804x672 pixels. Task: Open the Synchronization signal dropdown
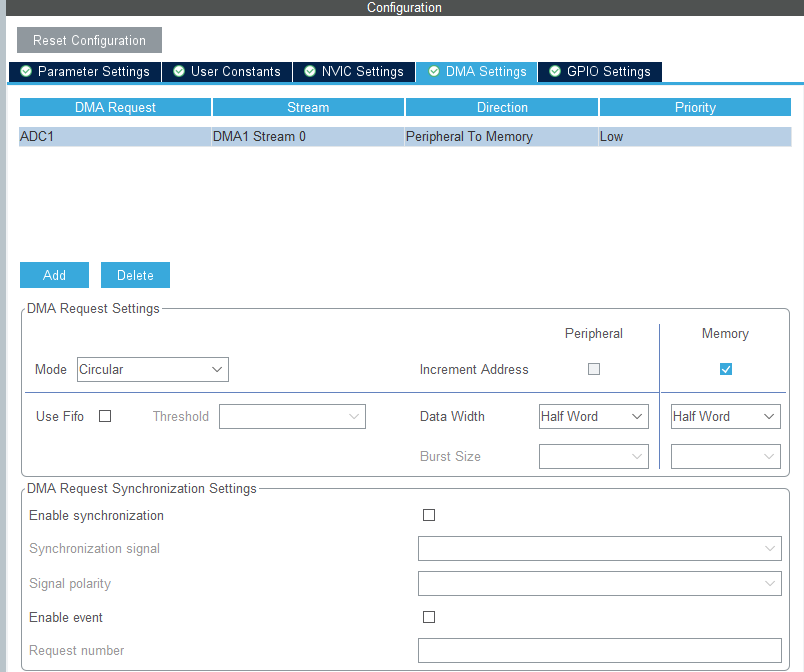[599, 548]
